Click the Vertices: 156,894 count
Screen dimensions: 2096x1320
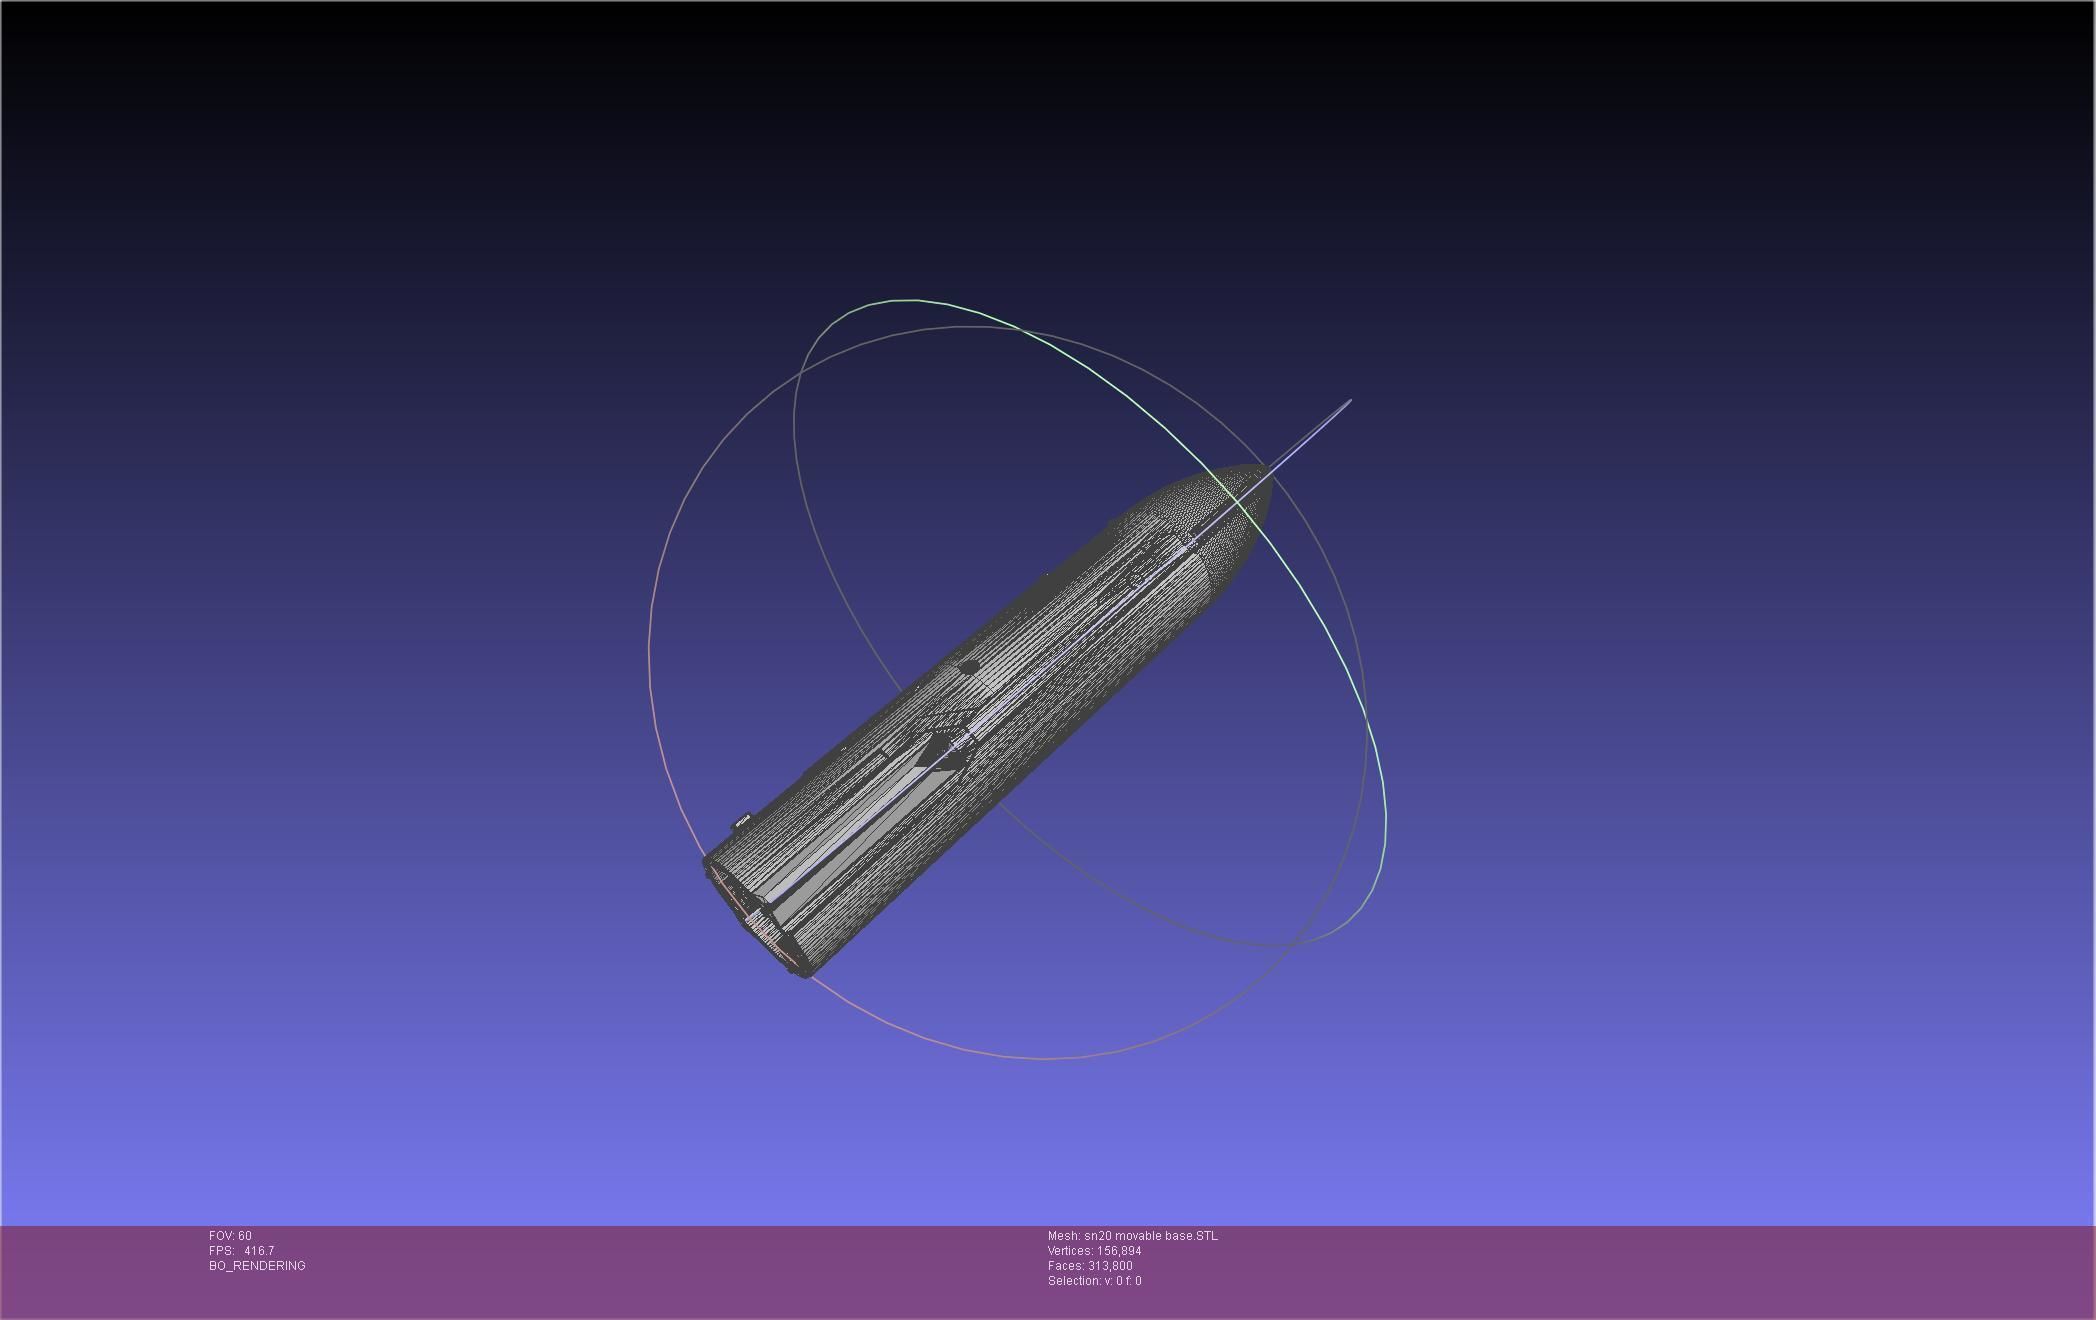(x=1094, y=1251)
